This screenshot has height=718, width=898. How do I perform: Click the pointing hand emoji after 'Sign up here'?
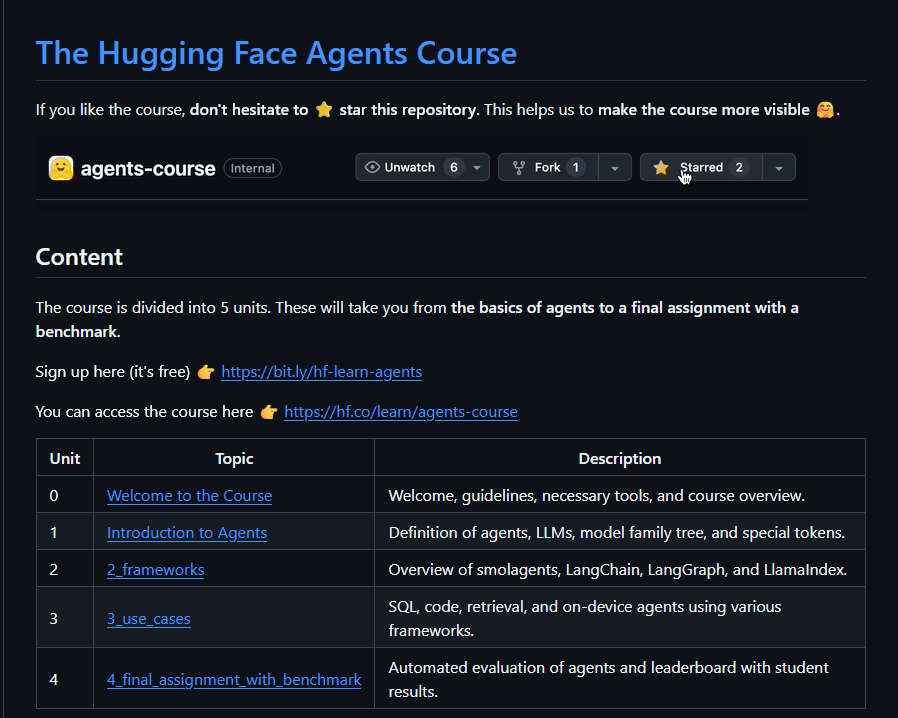tap(206, 372)
